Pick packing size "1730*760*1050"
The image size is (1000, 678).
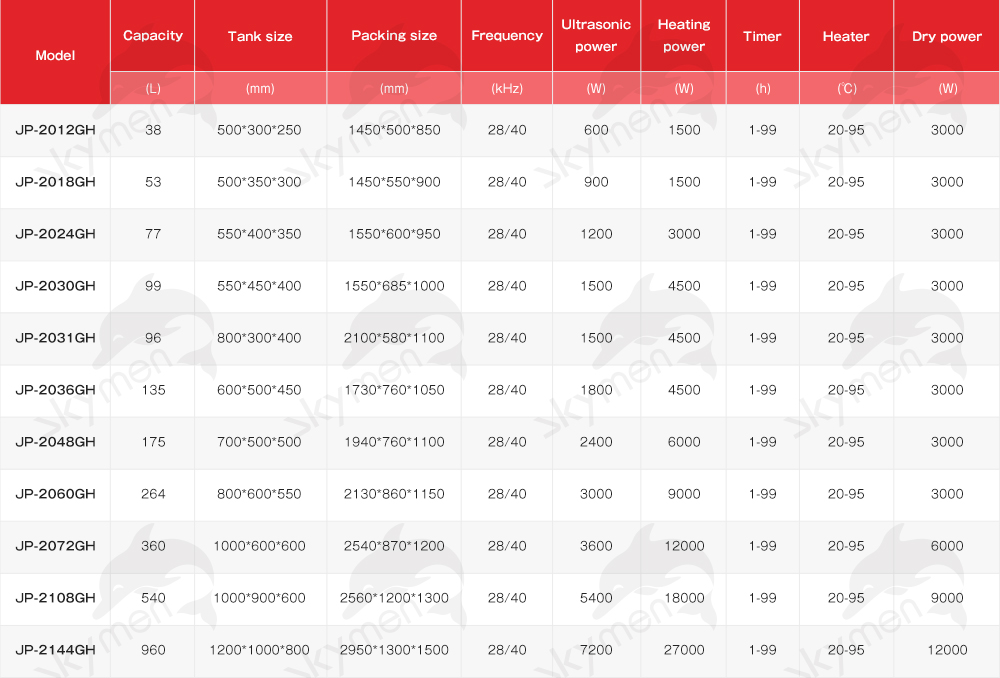tap(394, 390)
